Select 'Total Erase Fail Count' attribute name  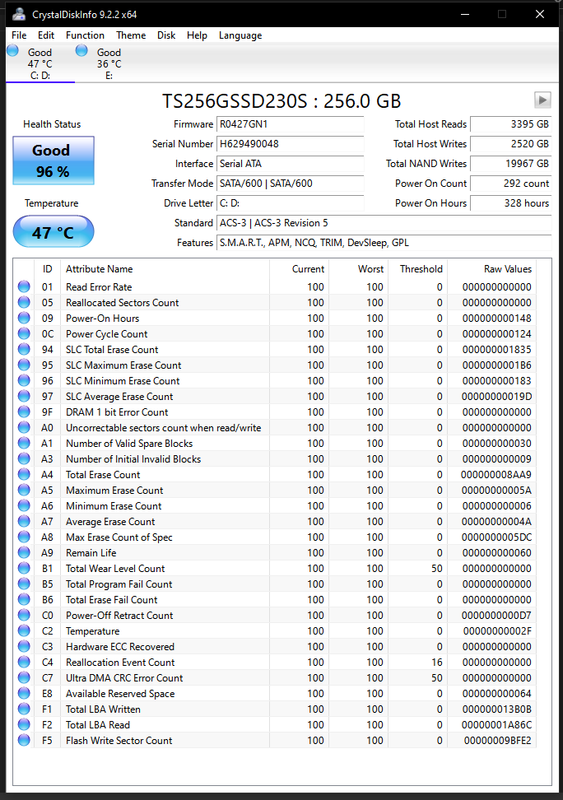tap(111, 599)
